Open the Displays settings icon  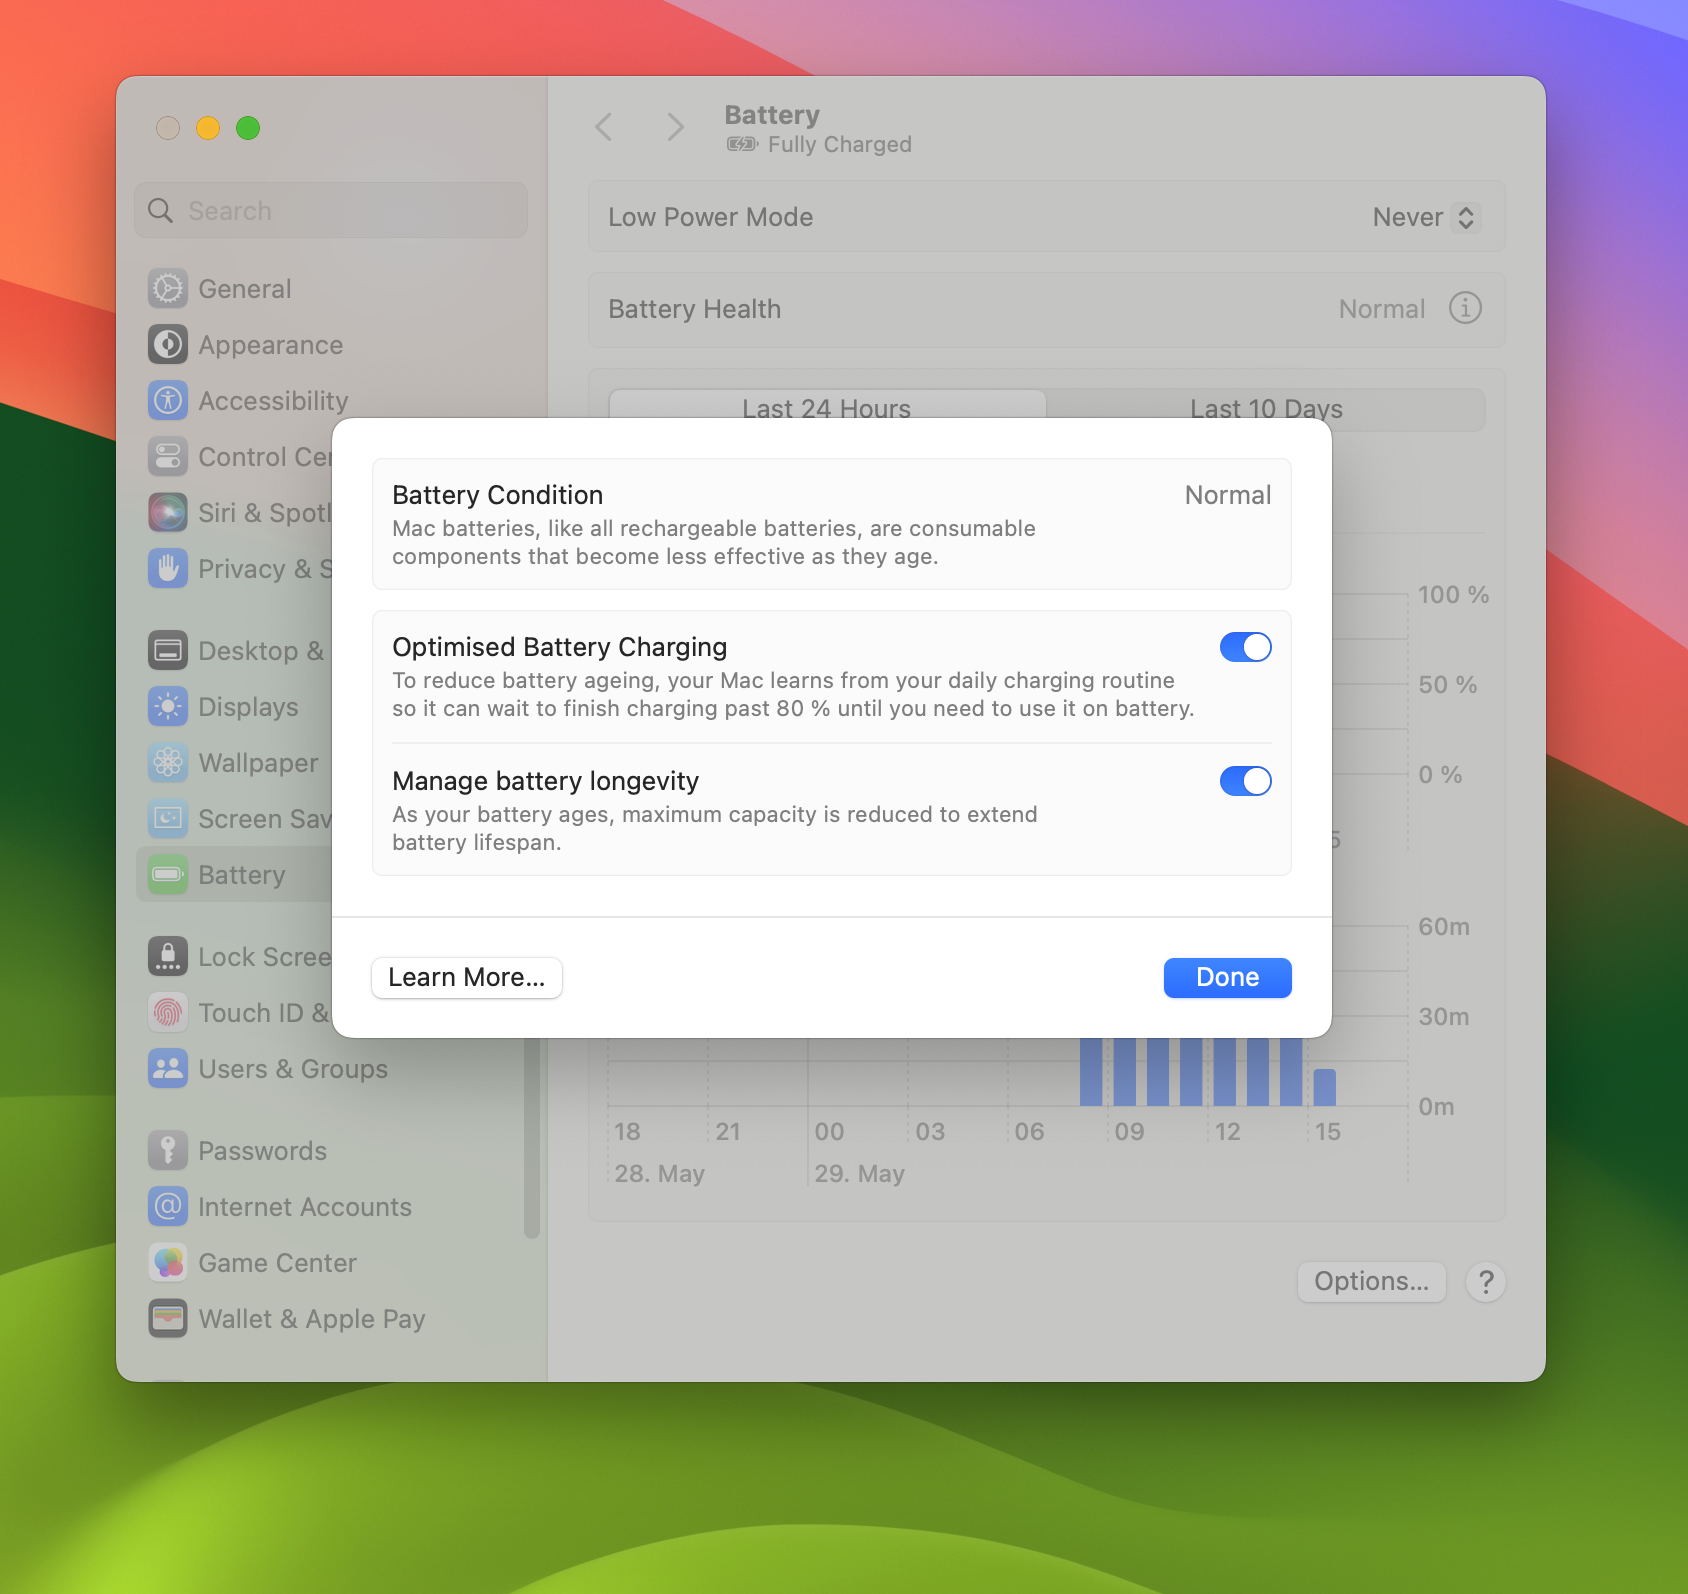[168, 706]
